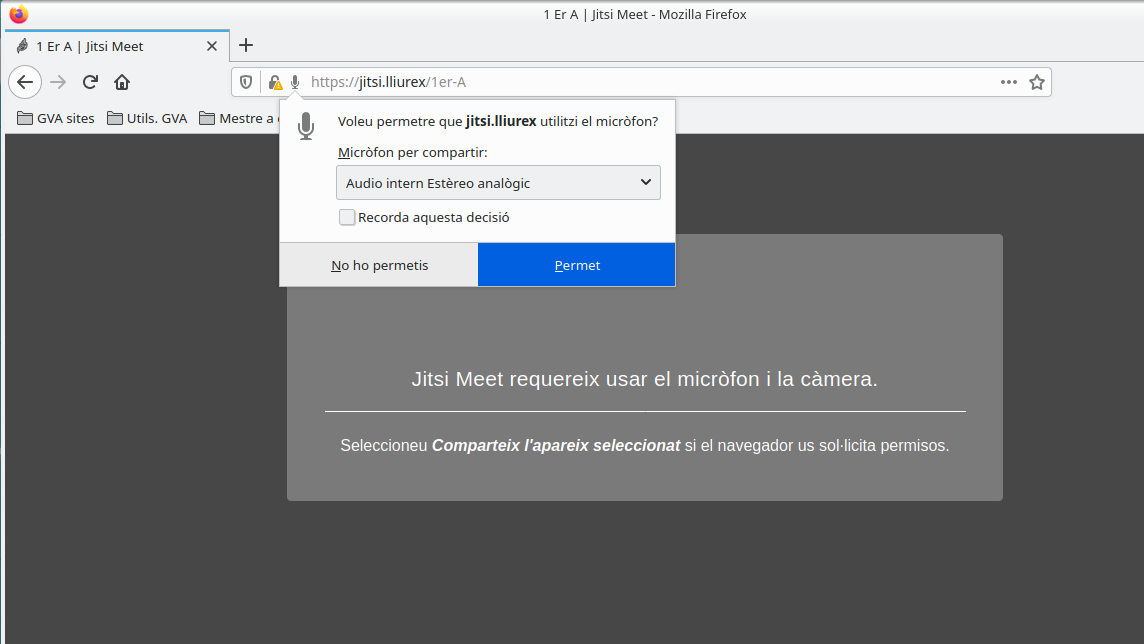This screenshot has height=644, width=1144.
Task: Click the microphone permission icon in address bar
Action: (295, 82)
